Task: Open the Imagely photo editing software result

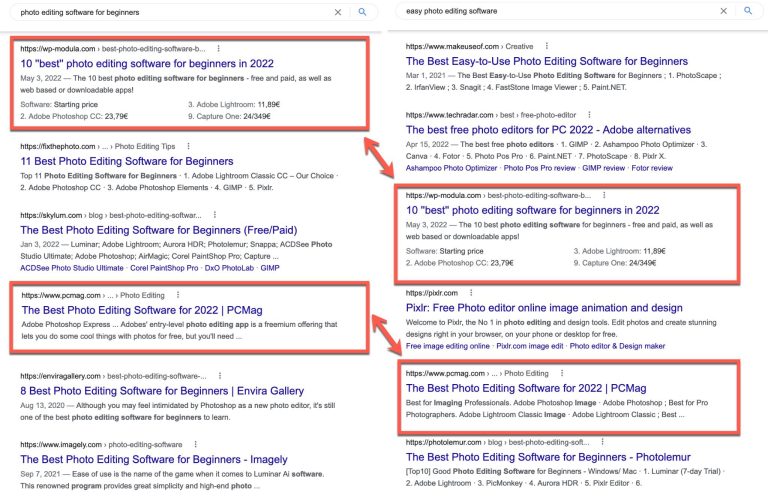Action: [154, 459]
